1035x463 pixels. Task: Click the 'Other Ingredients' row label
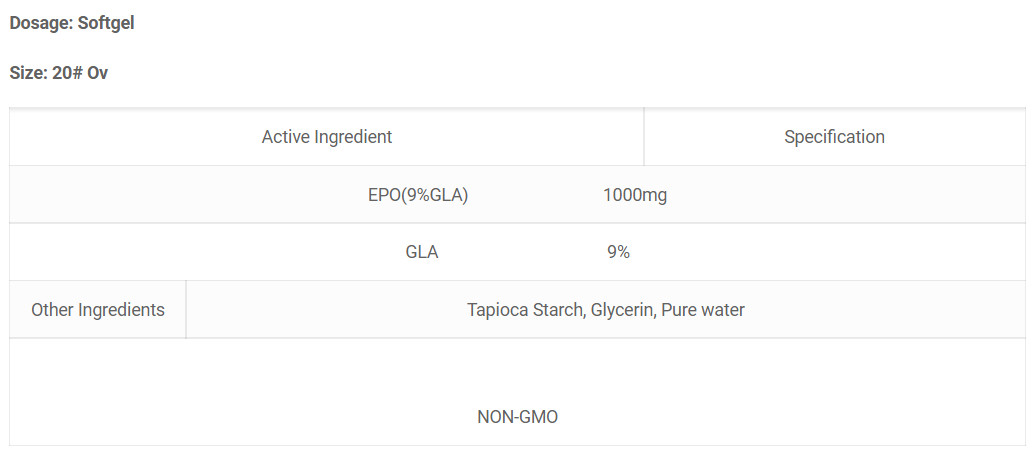point(98,310)
